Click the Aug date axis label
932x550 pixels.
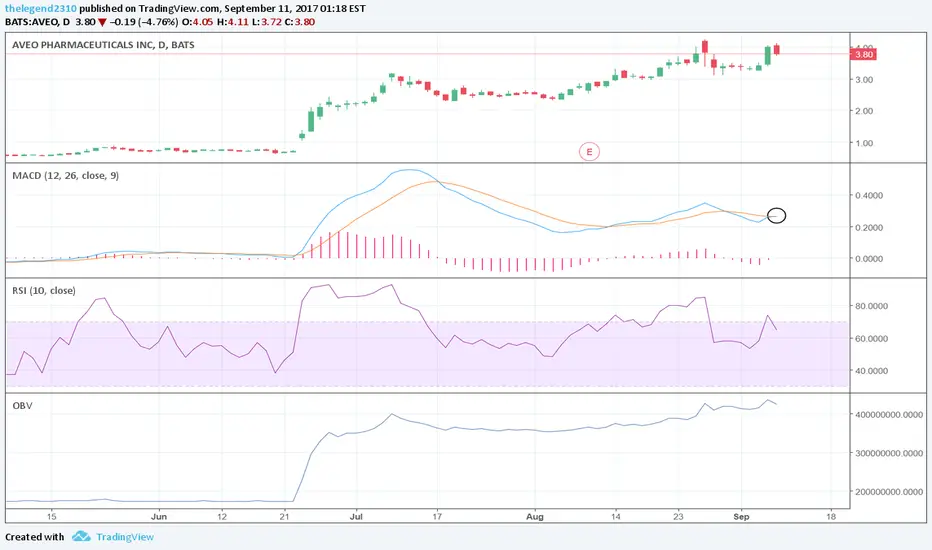(x=535, y=517)
